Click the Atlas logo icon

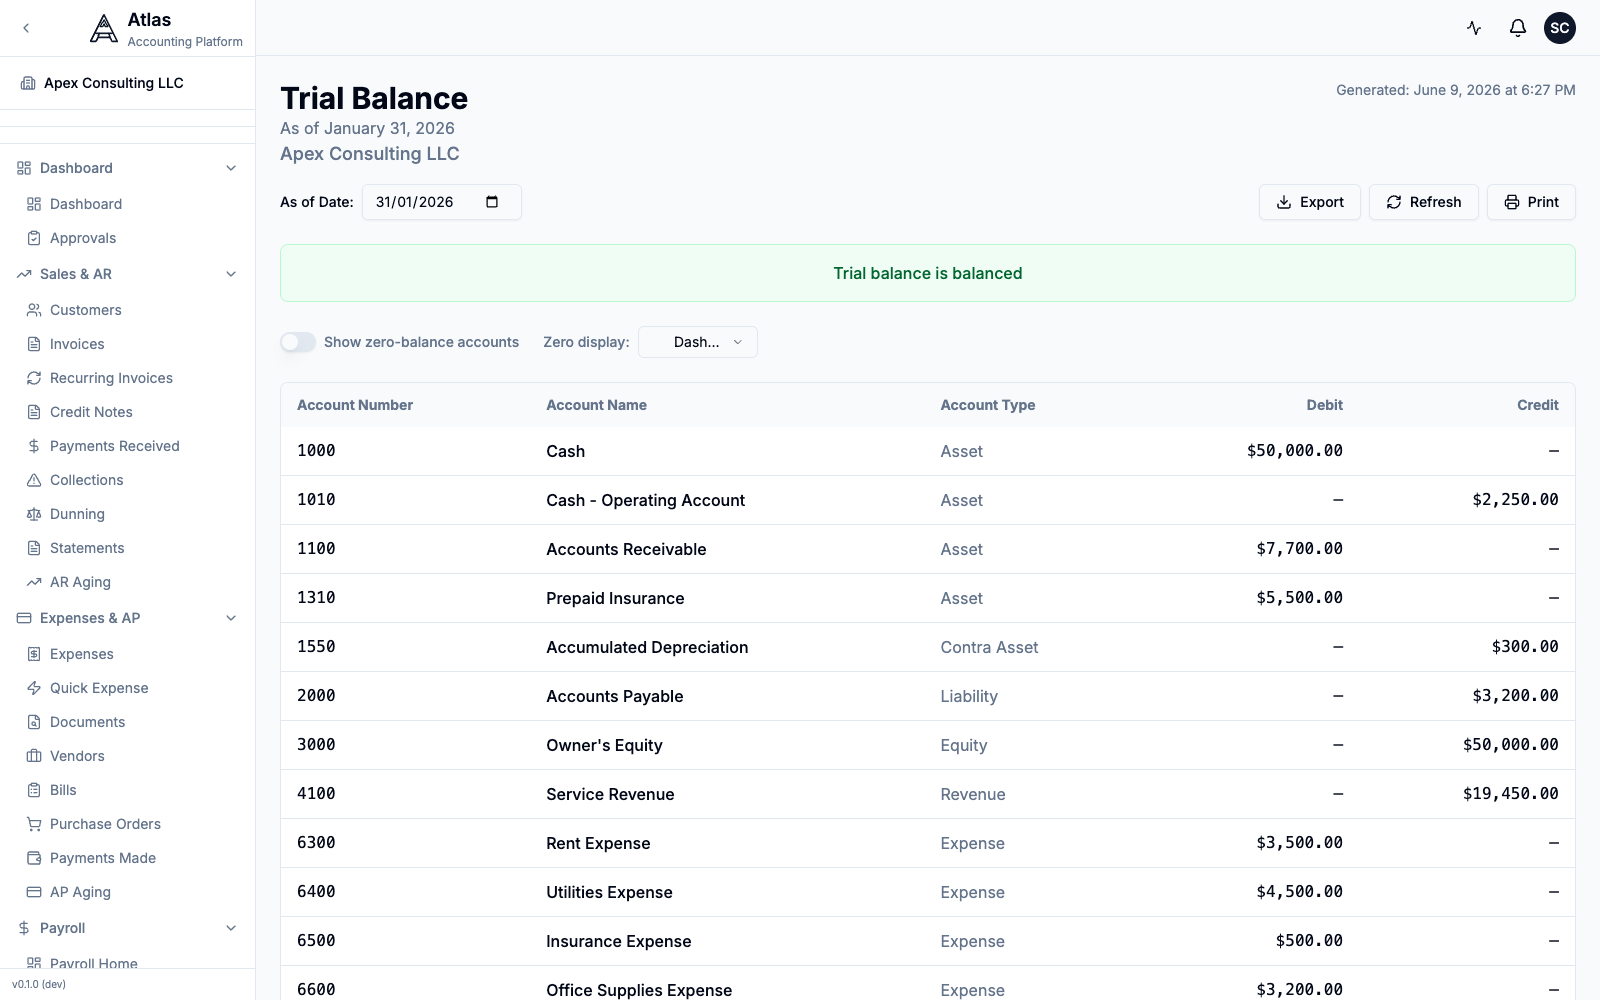click(x=103, y=28)
